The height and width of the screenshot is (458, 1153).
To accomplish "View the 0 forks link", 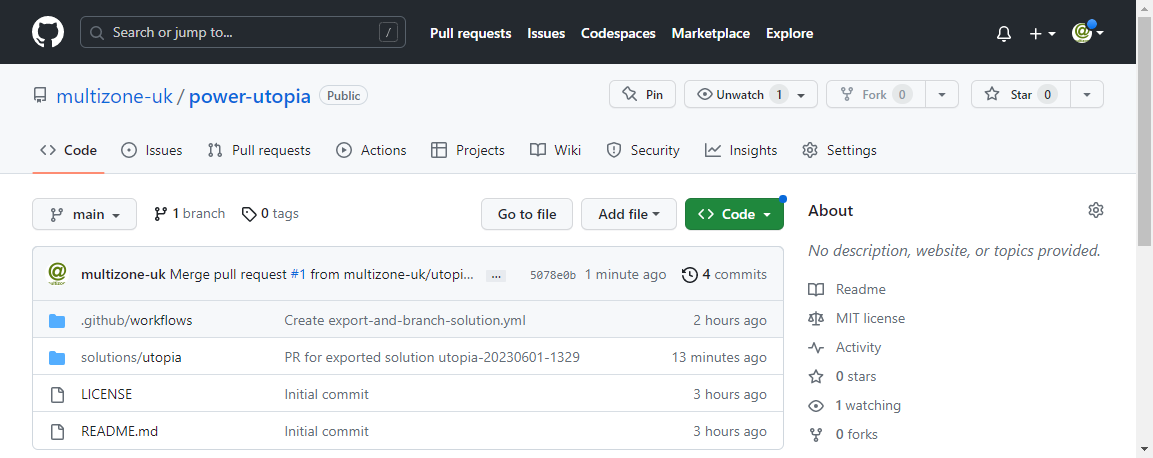I will (843, 434).
